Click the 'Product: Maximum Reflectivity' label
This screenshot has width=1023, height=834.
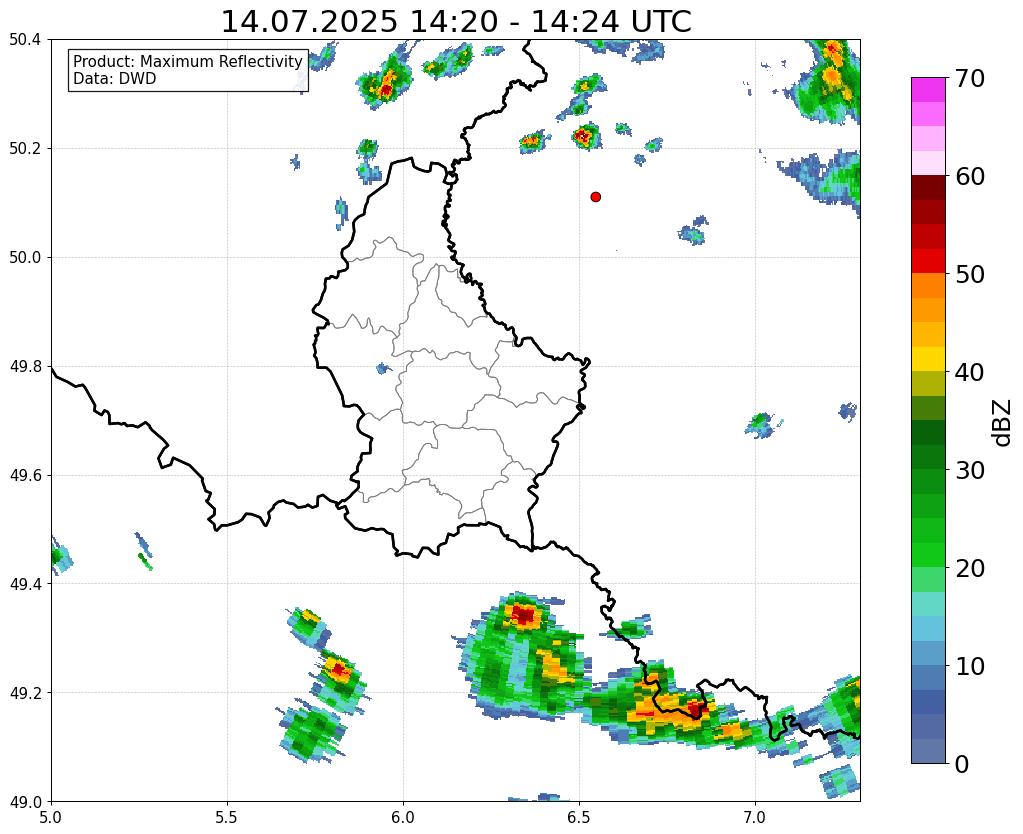[x=188, y=61]
